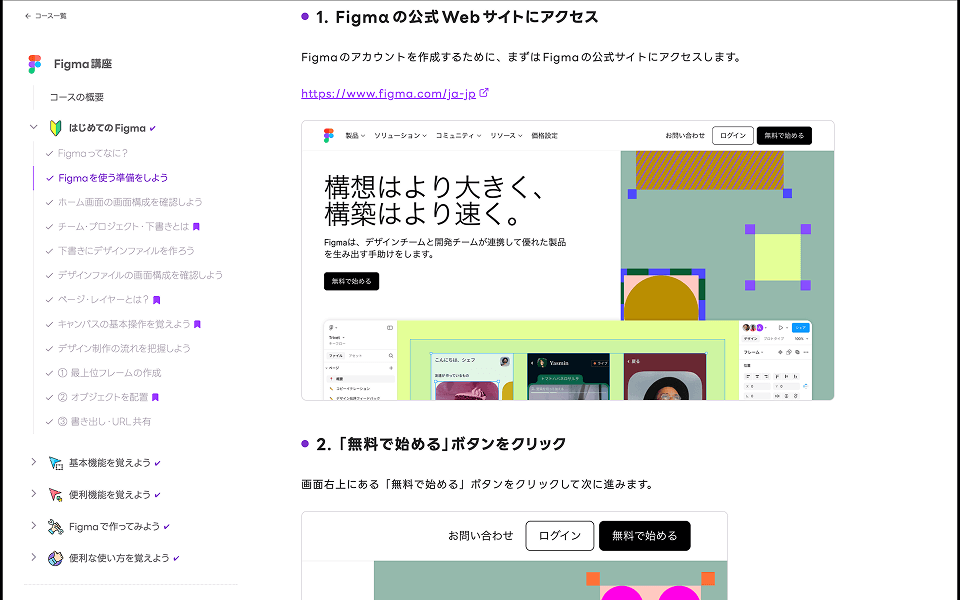Expand the 基本機能を覚えよう section chevron
The width and height of the screenshot is (960, 600).
coord(33,462)
